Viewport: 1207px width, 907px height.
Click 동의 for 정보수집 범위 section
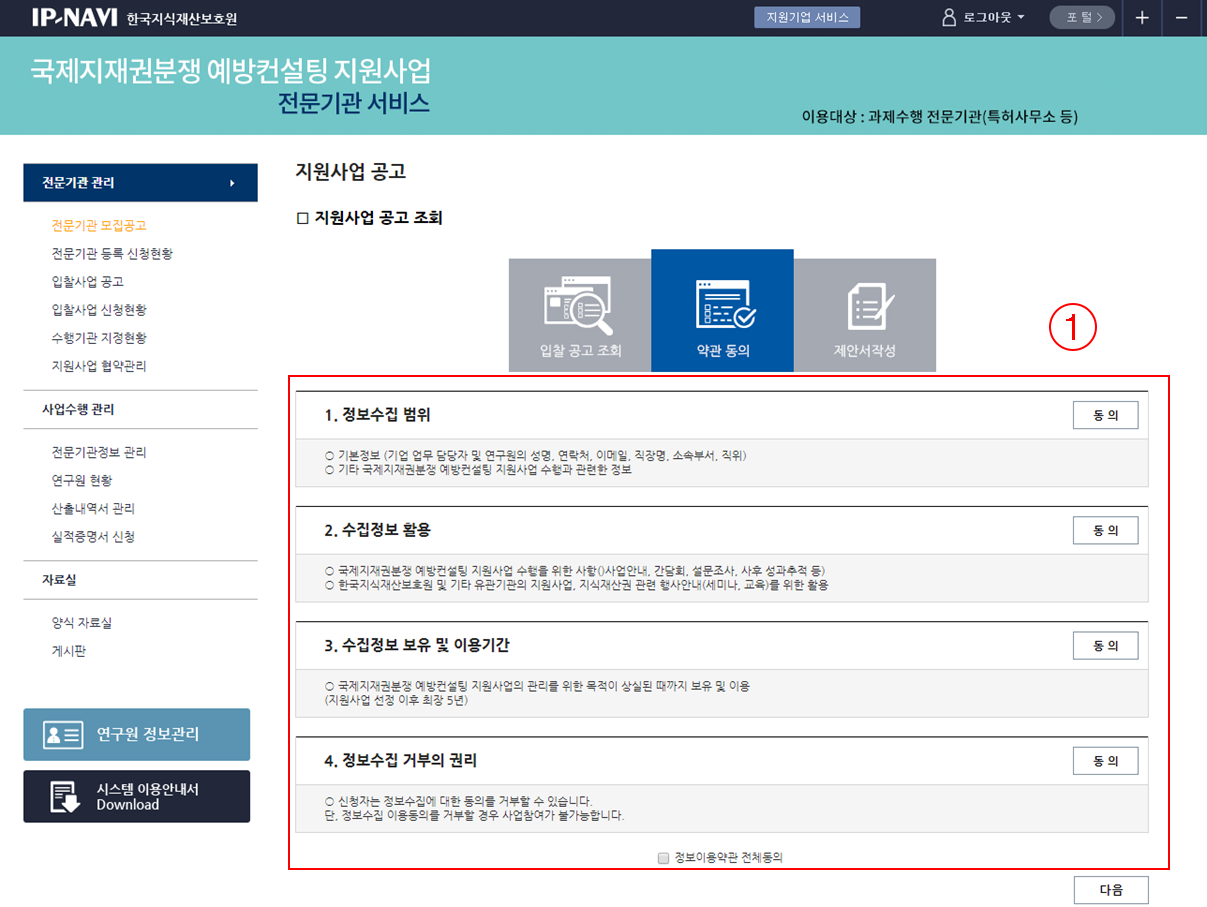[1105, 416]
